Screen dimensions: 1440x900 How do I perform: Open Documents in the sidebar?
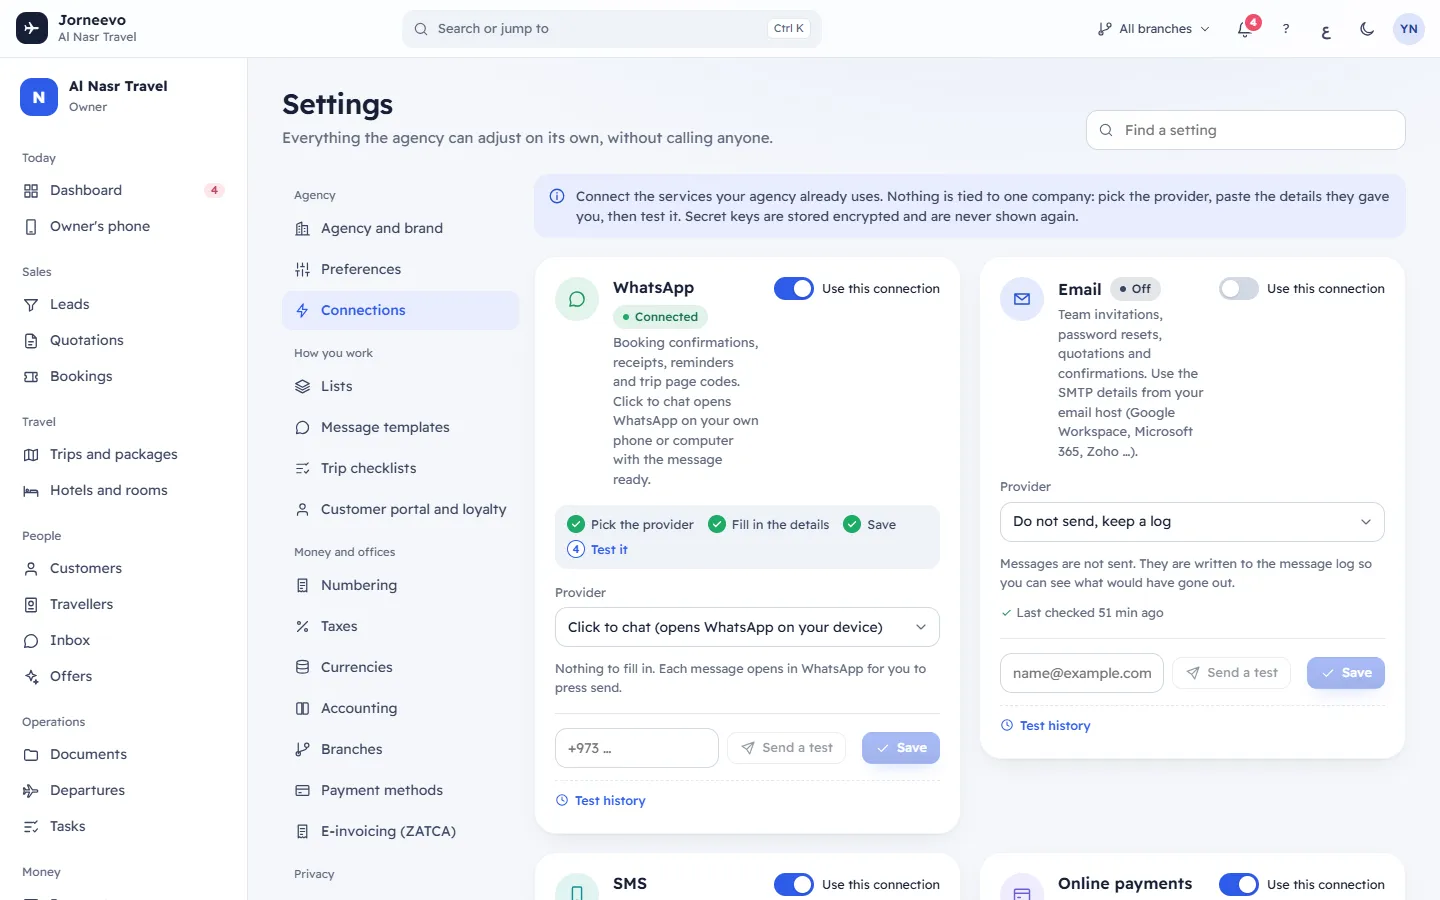pos(124,755)
